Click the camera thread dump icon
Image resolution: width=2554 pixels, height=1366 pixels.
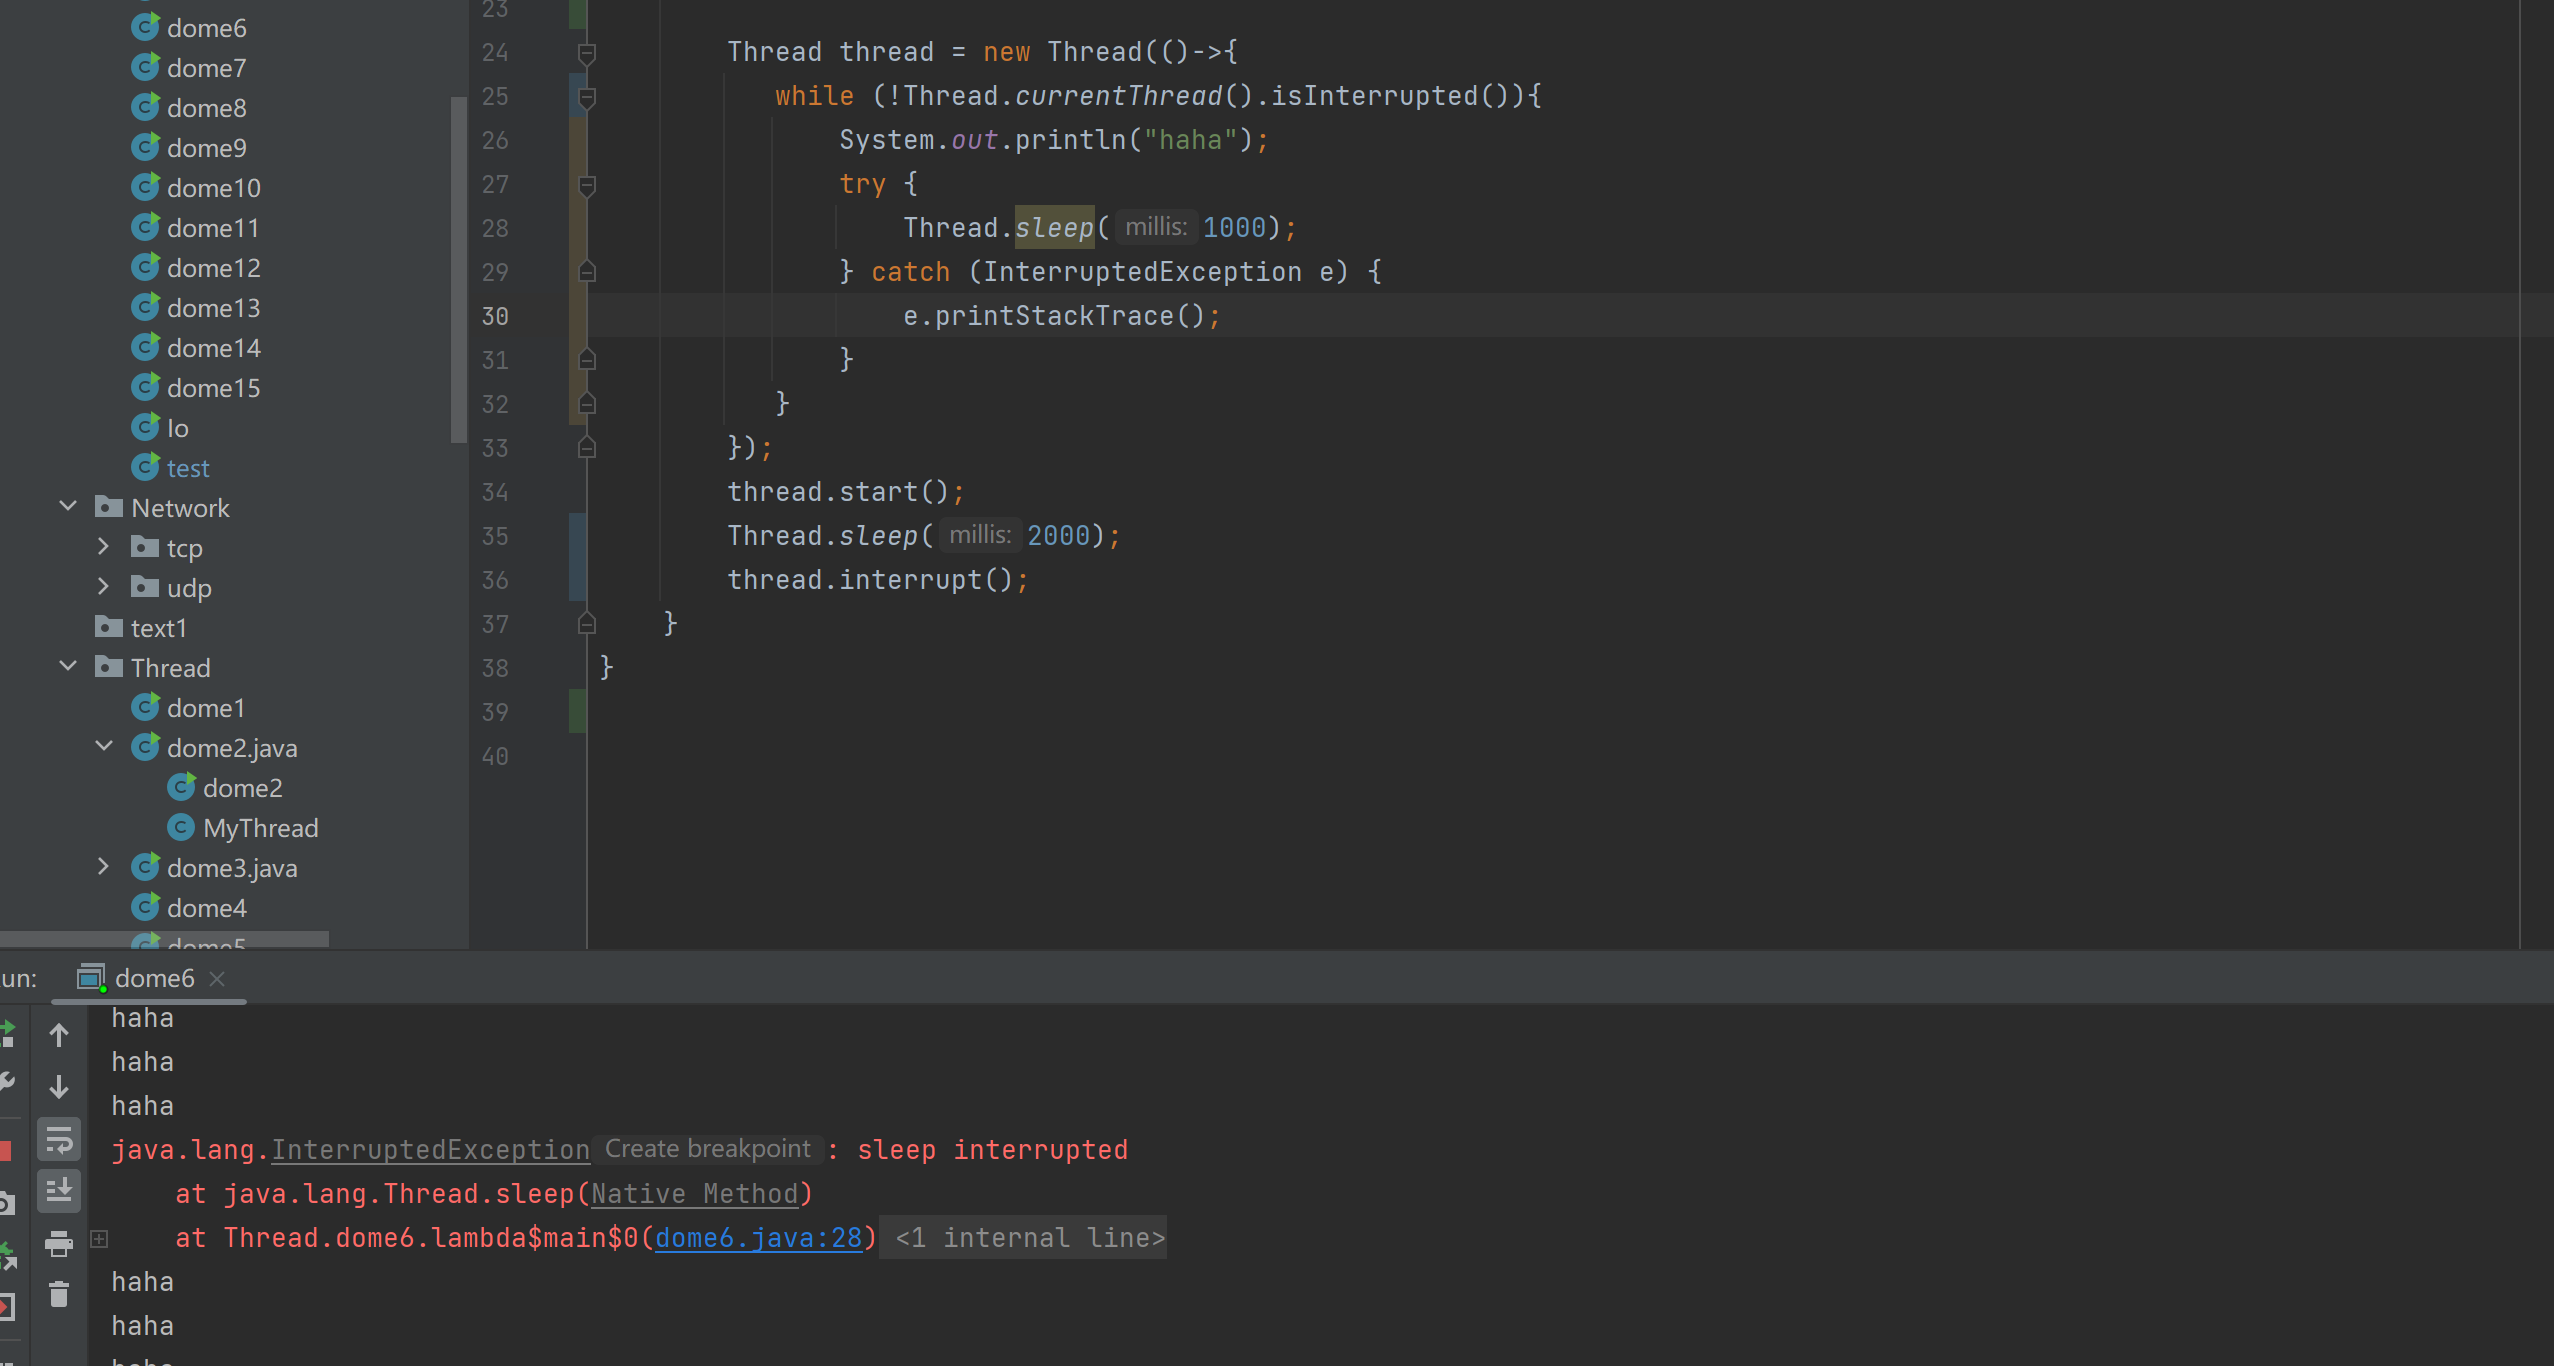(x=5, y=1203)
